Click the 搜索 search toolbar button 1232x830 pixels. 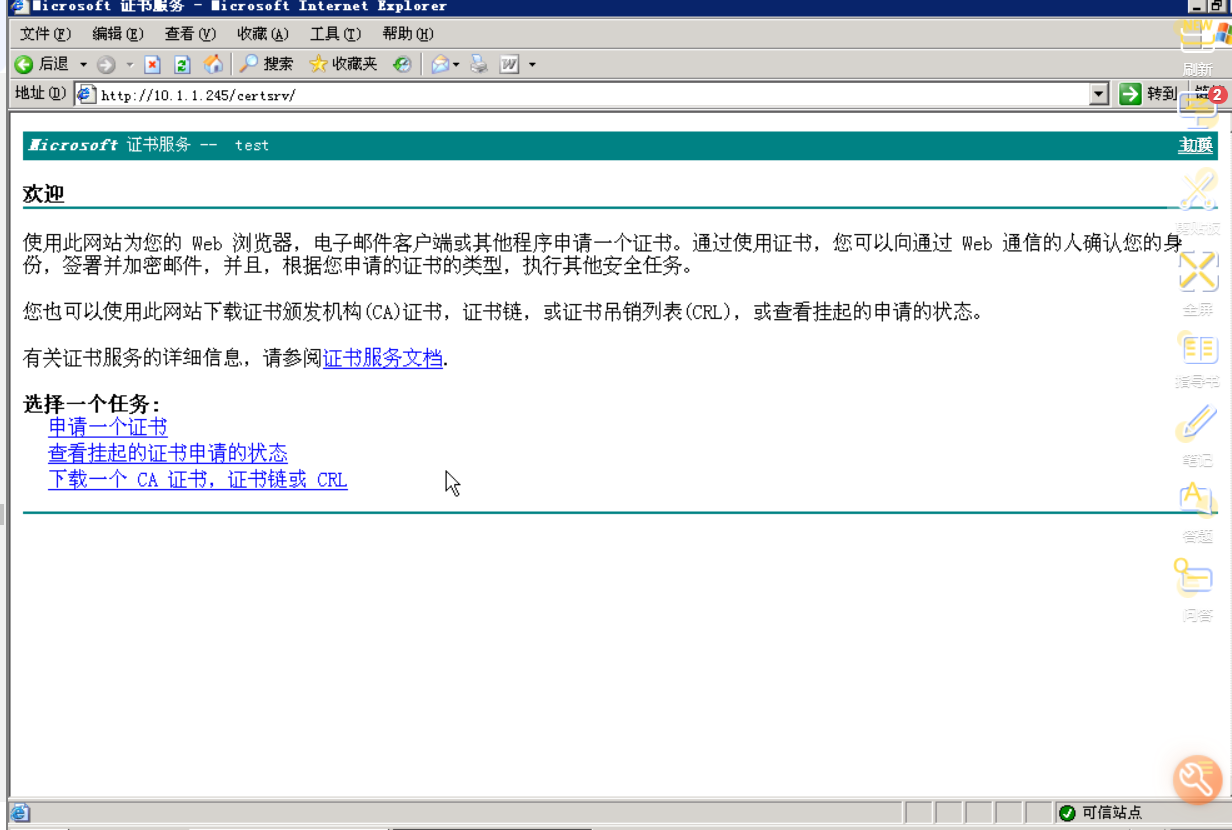(x=266, y=64)
